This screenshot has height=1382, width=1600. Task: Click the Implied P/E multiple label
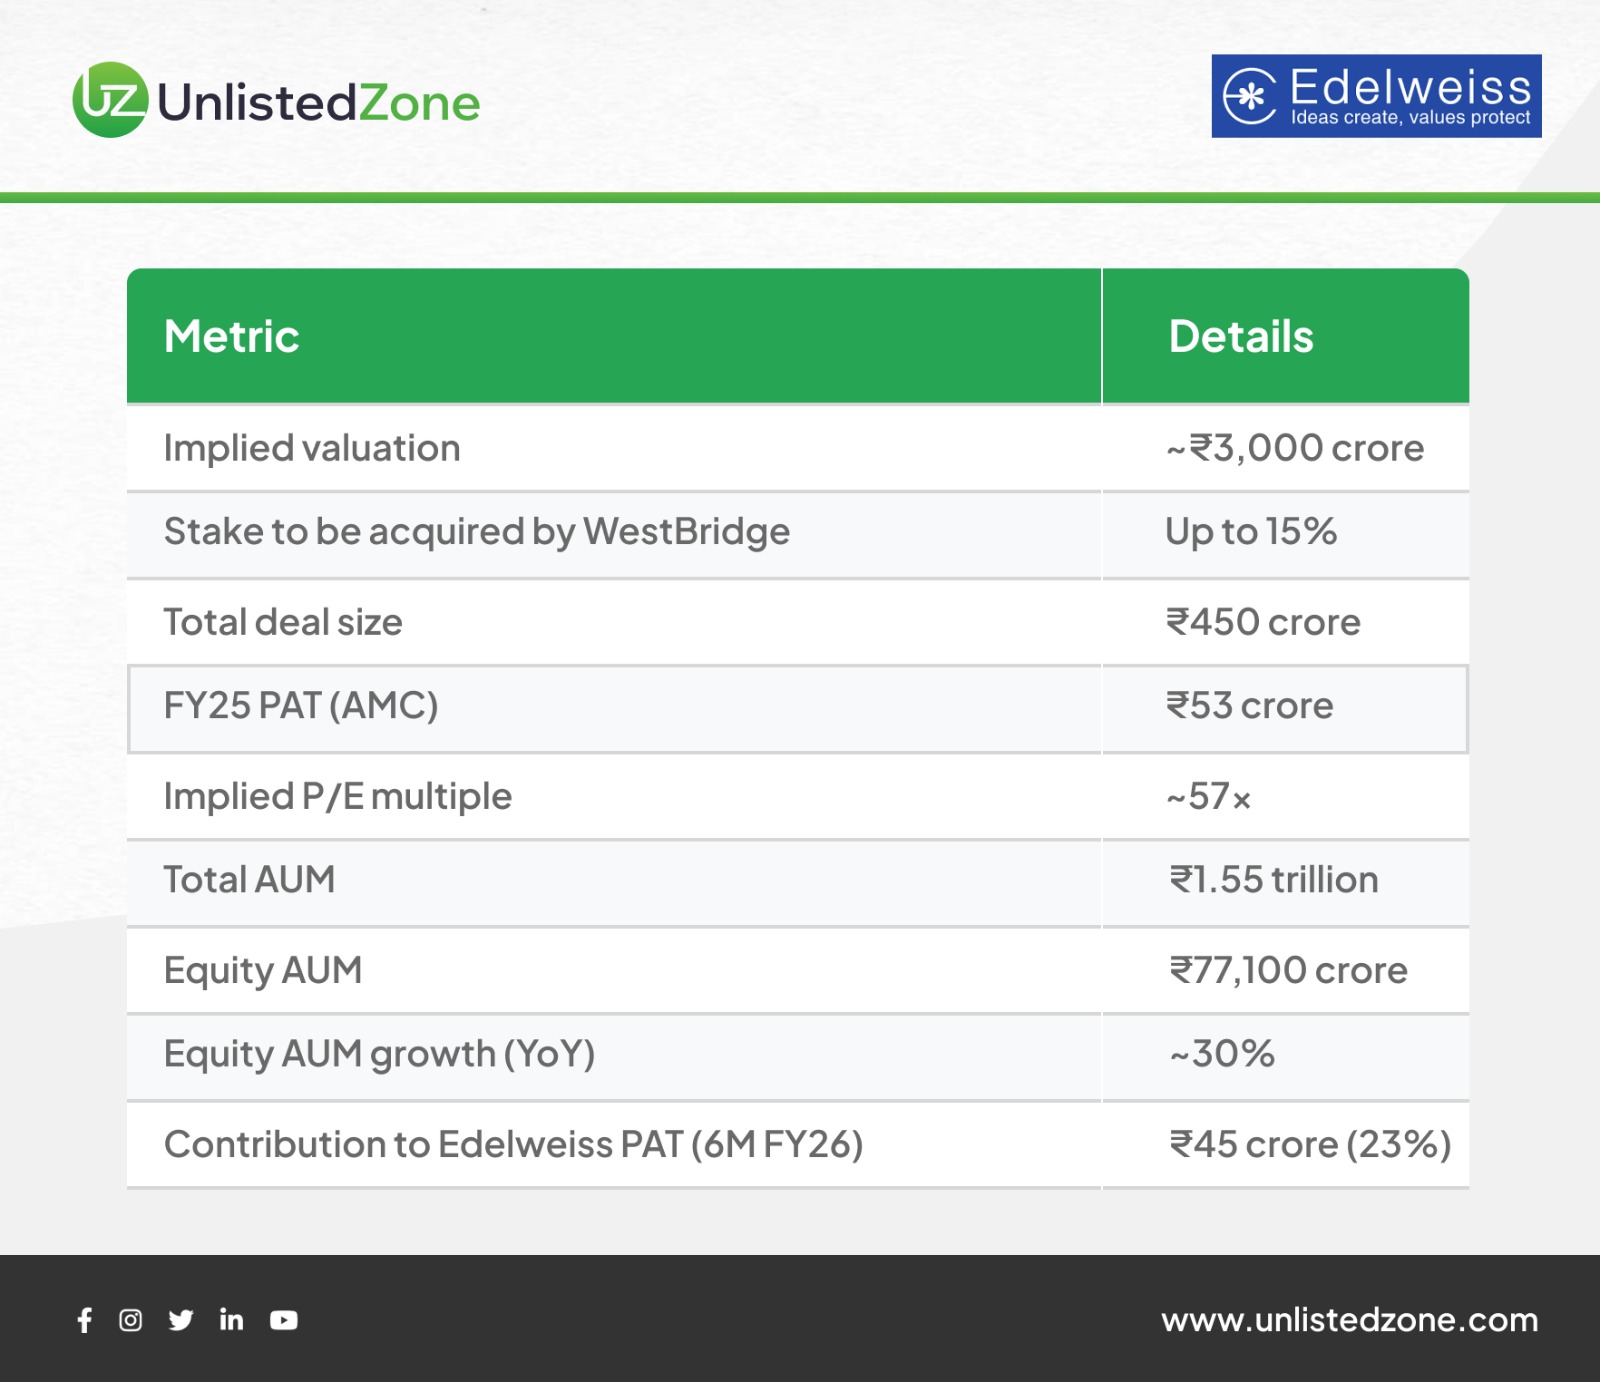coord(338,797)
